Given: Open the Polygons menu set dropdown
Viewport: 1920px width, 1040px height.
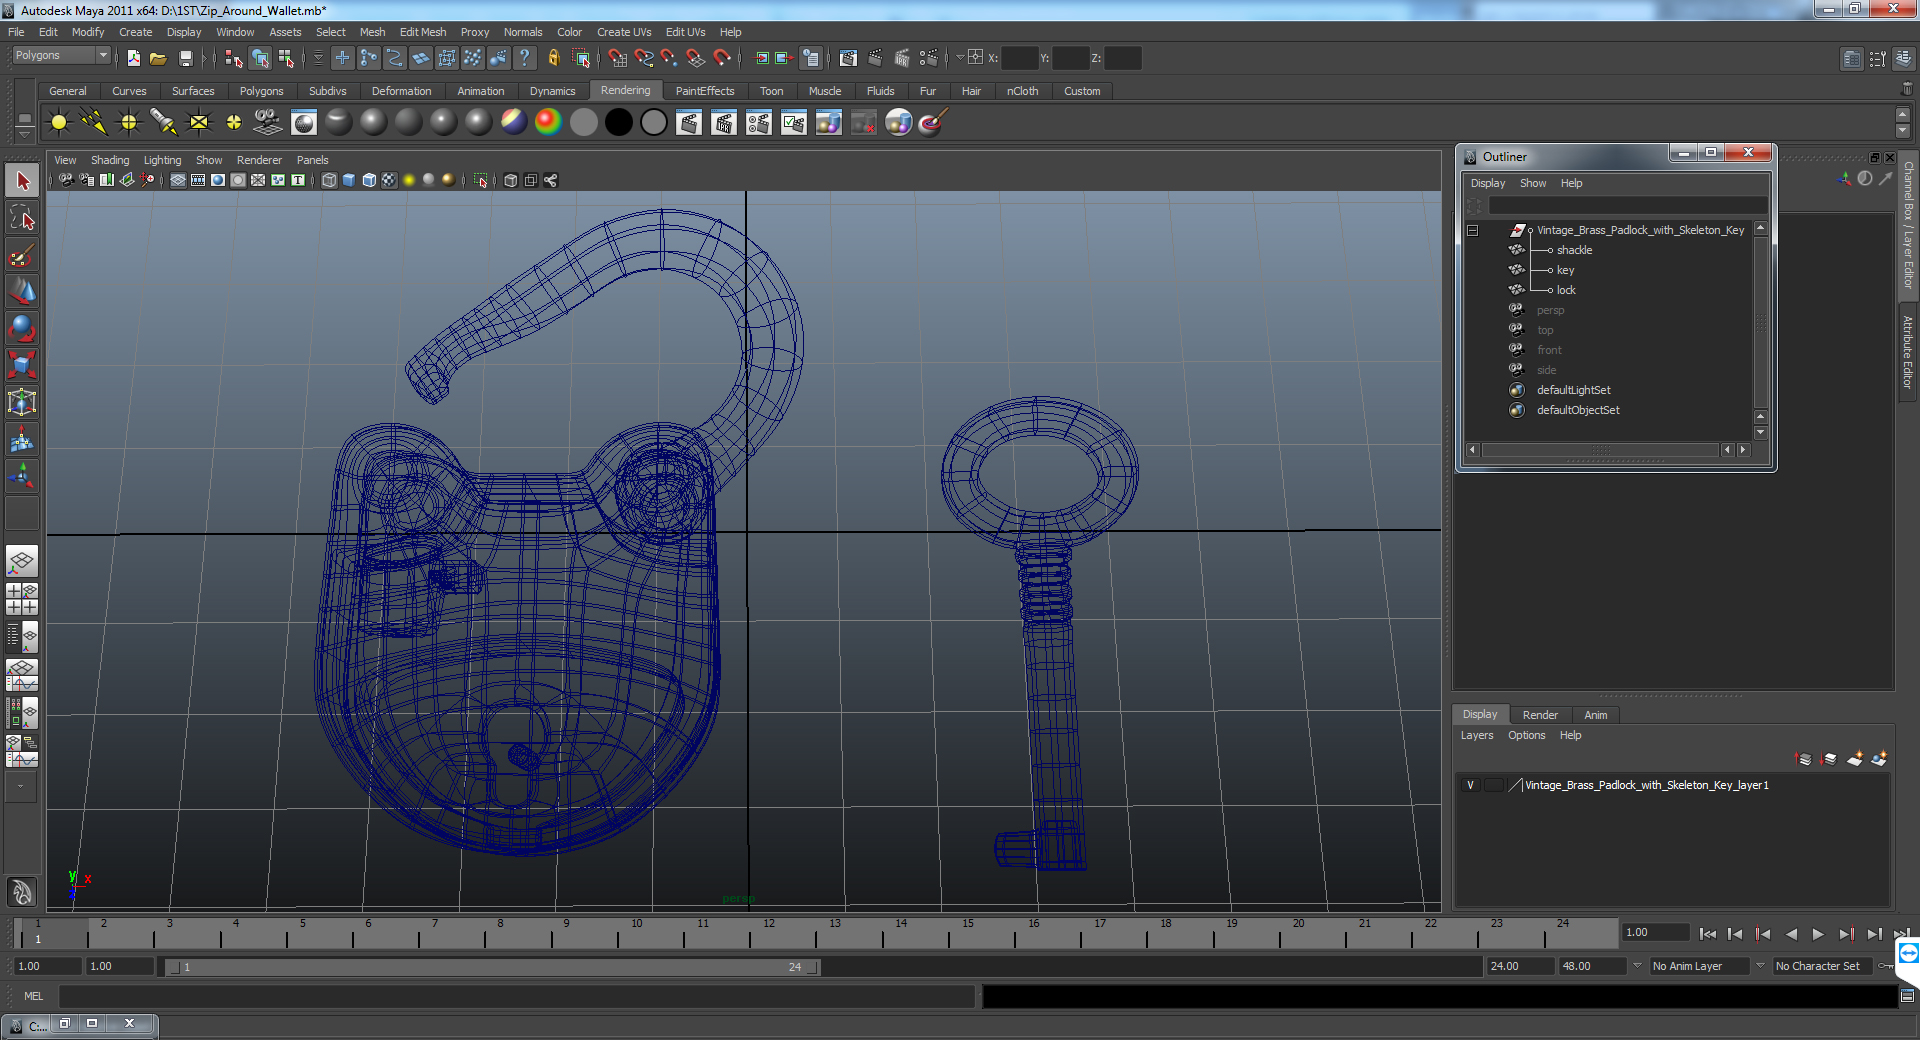Looking at the screenshot, I should pyautogui.click(x=60, y=56).
